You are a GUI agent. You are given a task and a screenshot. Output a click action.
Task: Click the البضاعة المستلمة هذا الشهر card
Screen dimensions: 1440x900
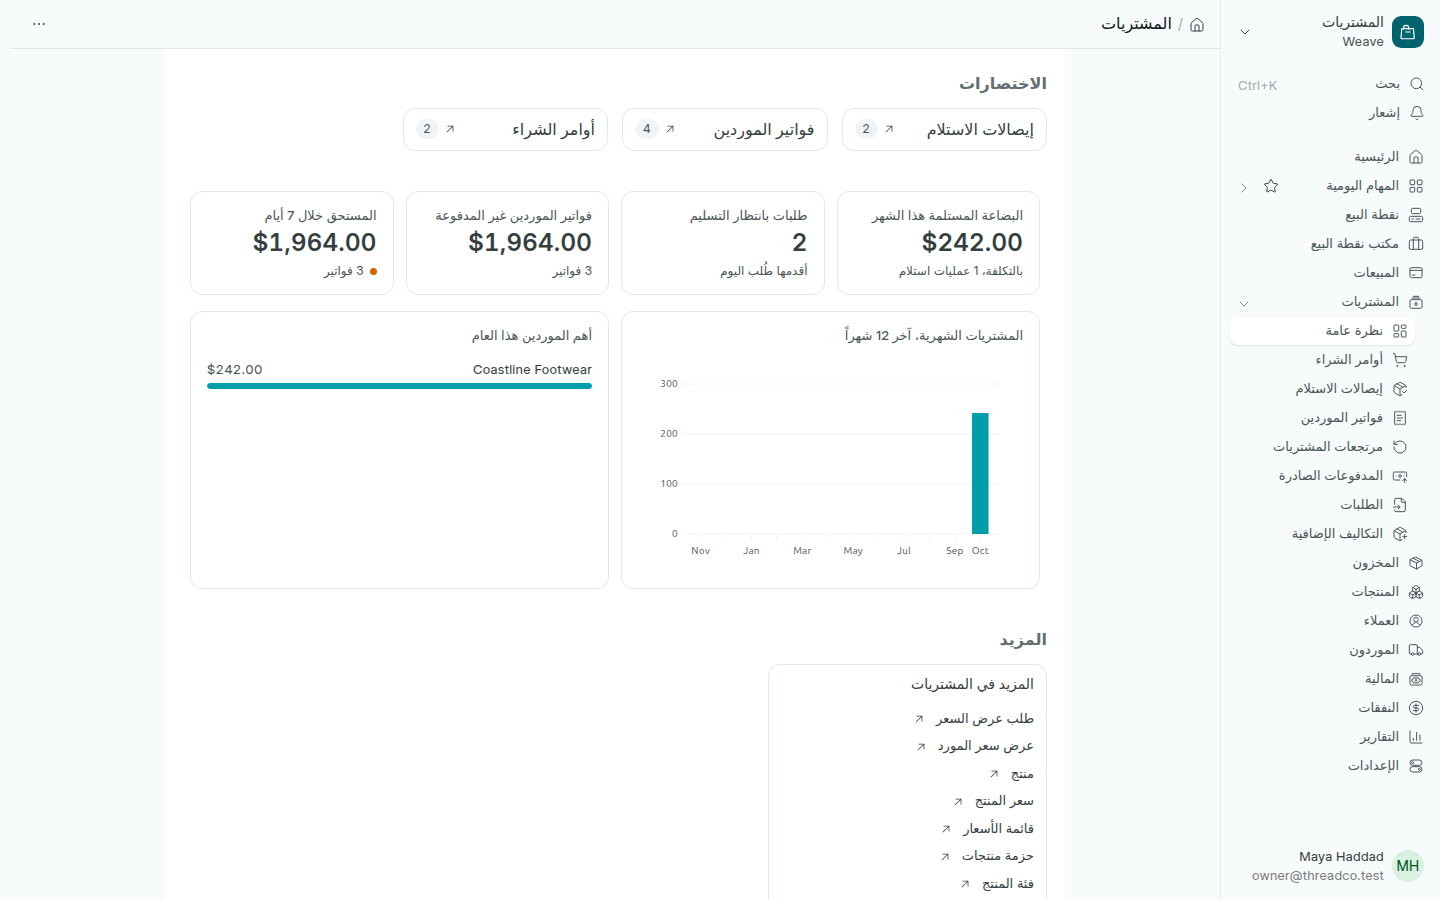pyautogui.click(x=938, y=243)
